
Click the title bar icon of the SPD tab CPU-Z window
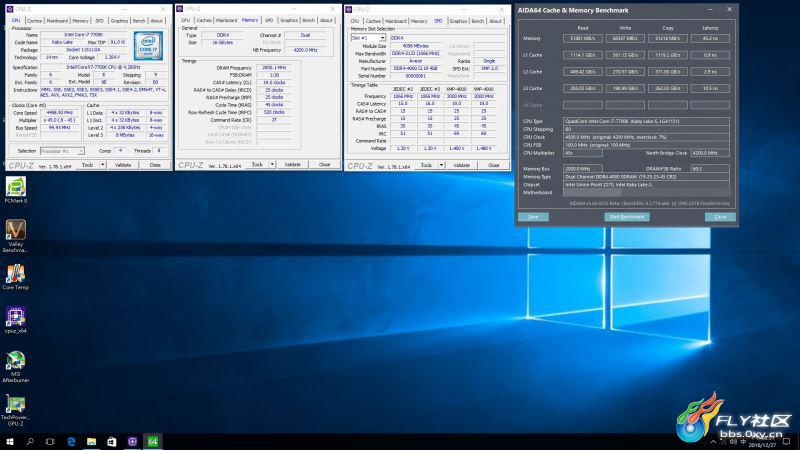(x=349, y=9)
